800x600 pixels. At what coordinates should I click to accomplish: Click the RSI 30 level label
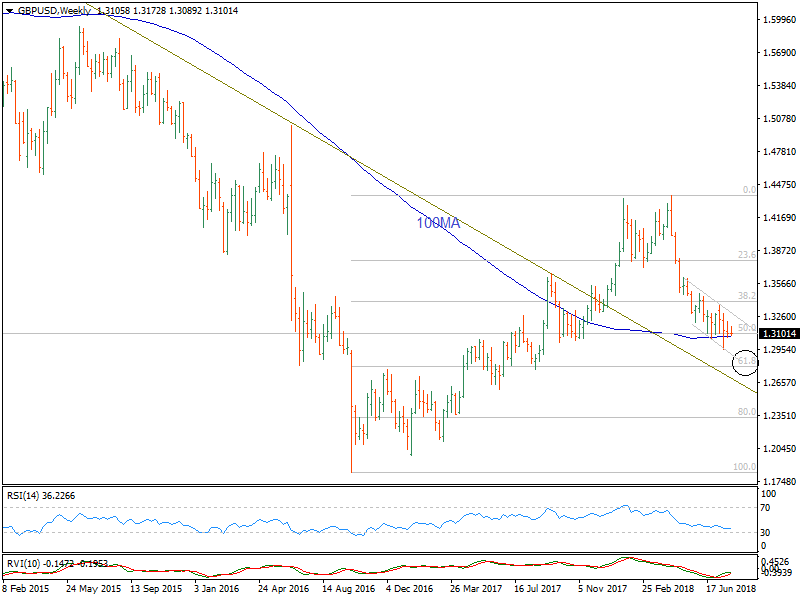[765, 533]
